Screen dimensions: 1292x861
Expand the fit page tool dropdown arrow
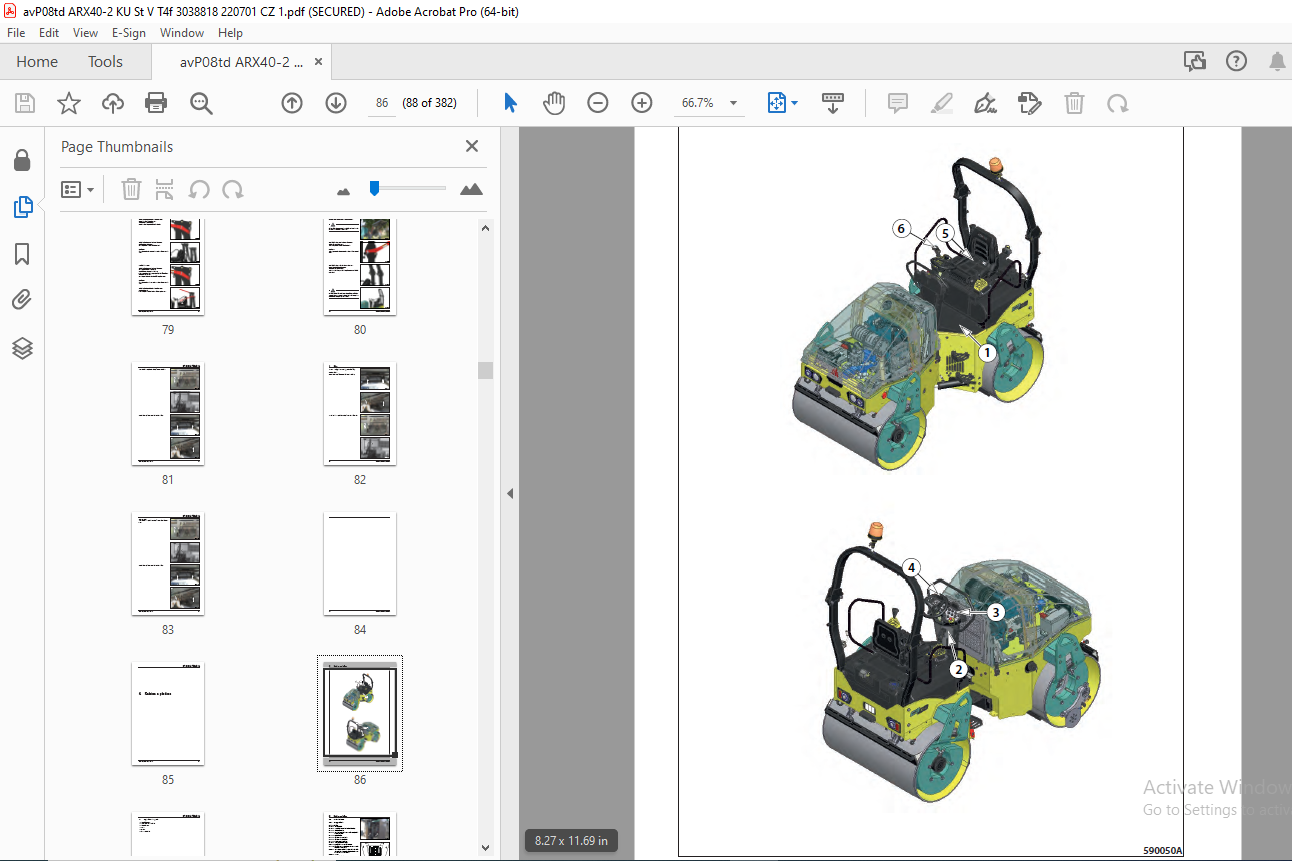(795, 103)
